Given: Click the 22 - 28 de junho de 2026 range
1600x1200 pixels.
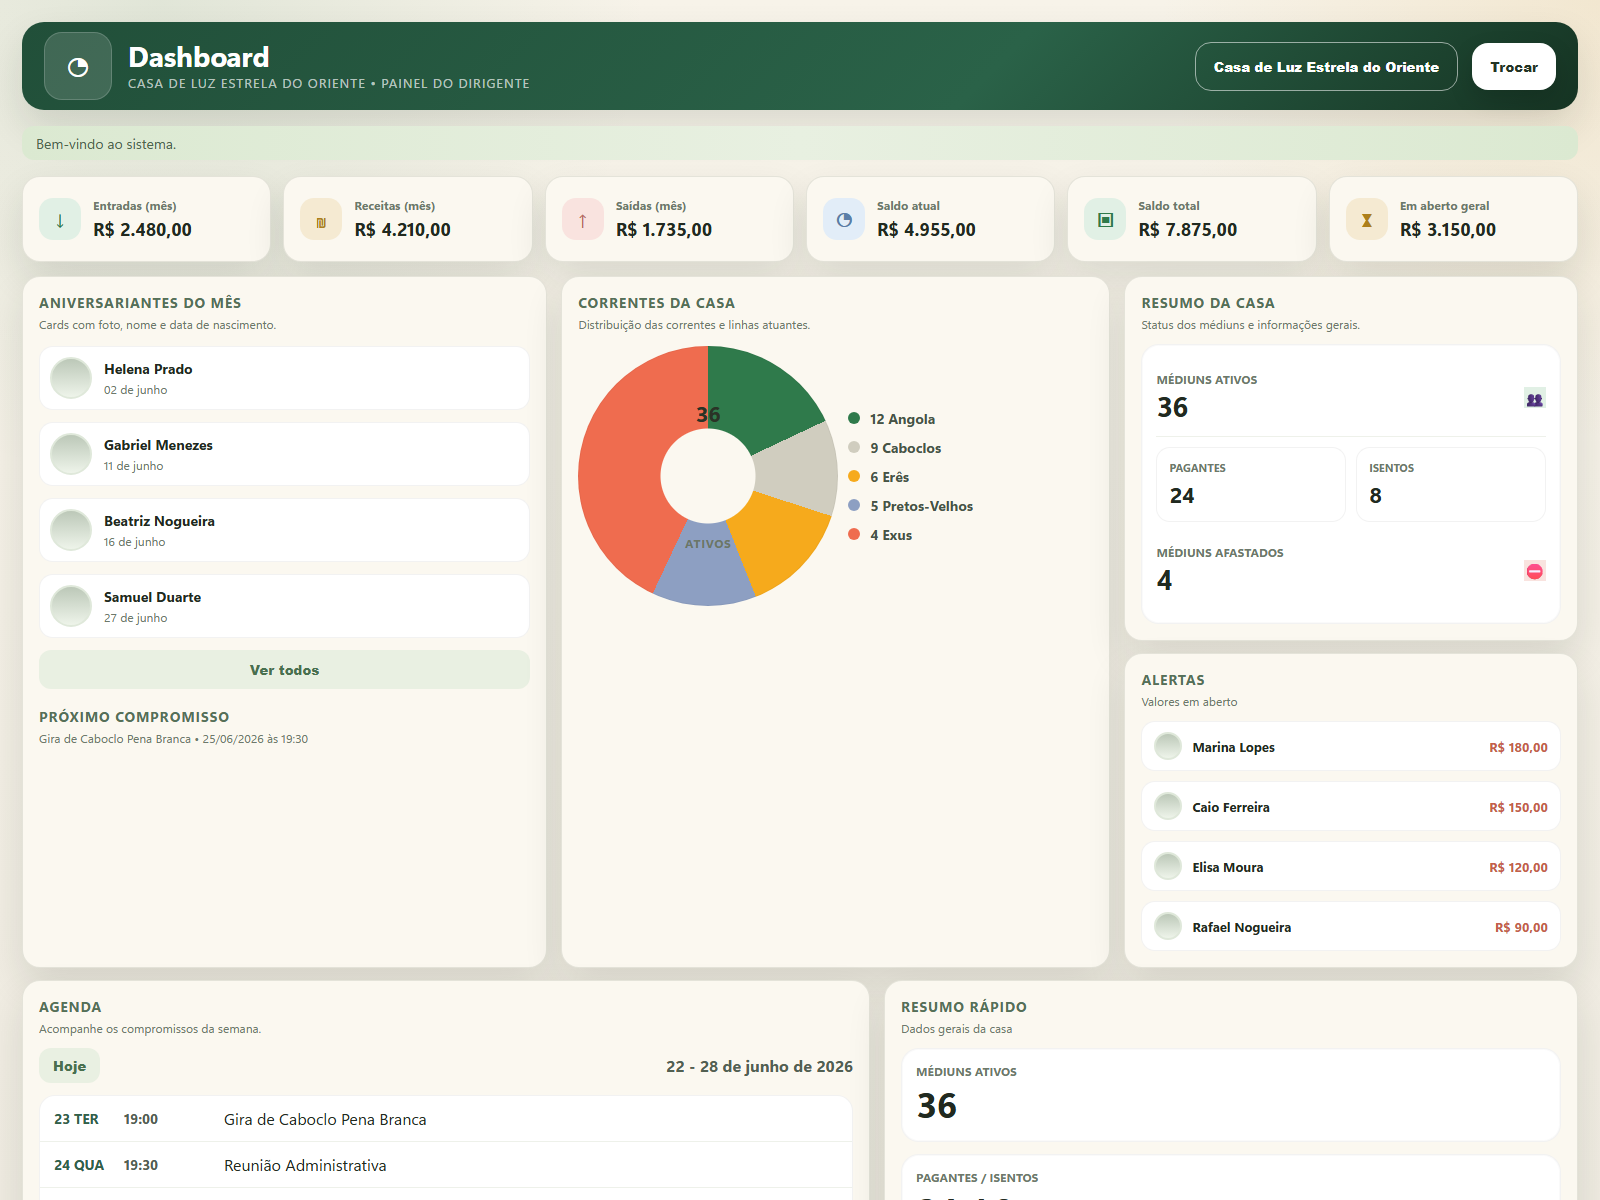Looking at the screenshot, I should coord(759,1066).
